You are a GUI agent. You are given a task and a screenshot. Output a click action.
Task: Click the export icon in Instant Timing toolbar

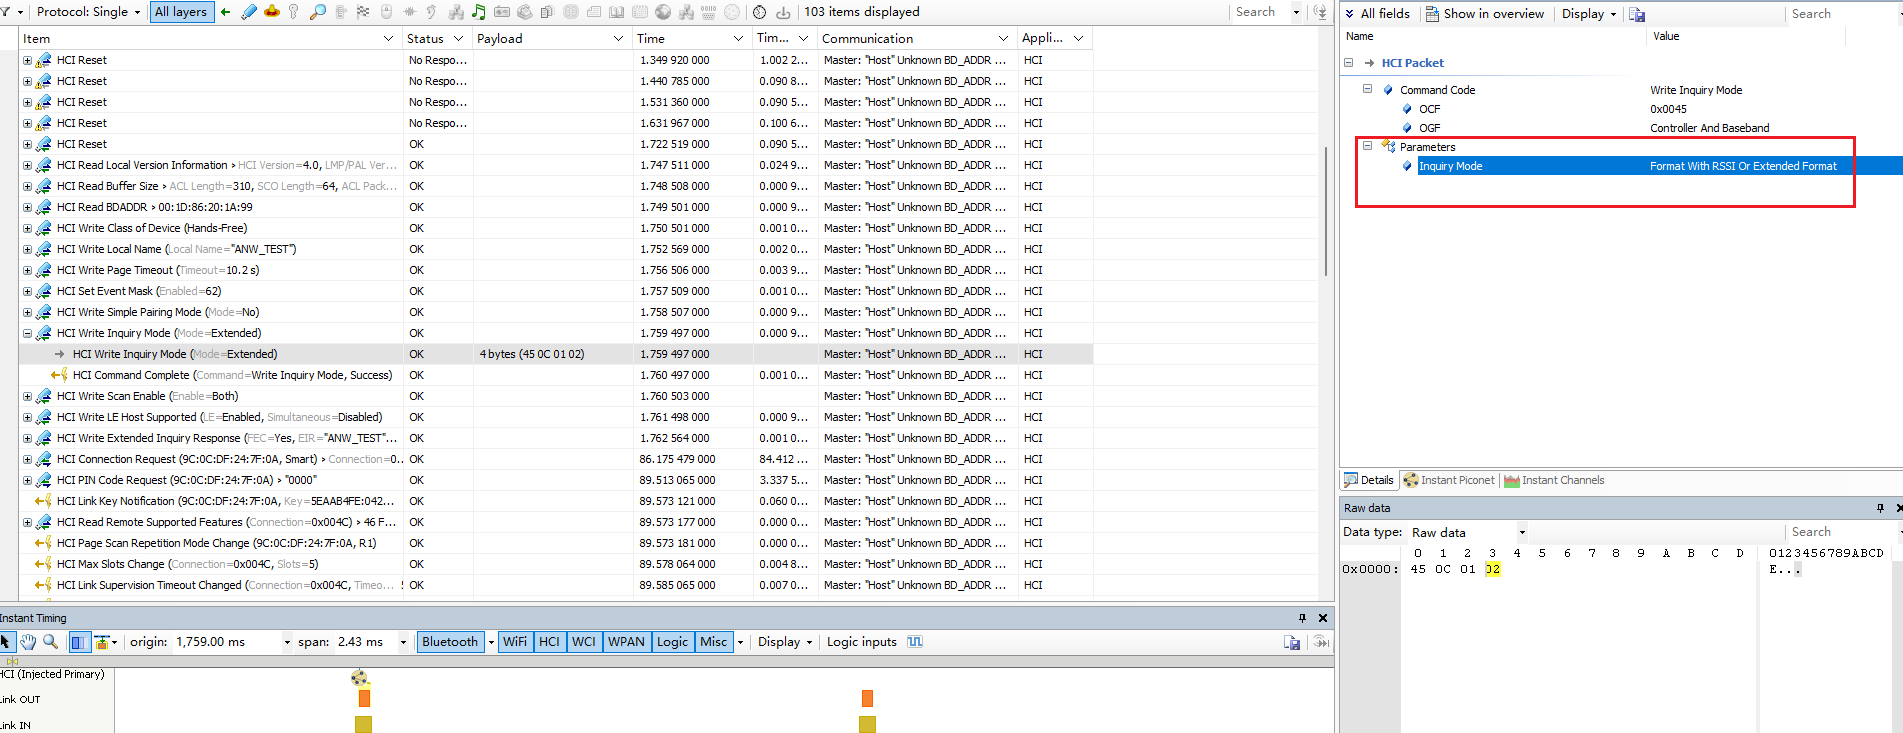tap(1292, 642)
